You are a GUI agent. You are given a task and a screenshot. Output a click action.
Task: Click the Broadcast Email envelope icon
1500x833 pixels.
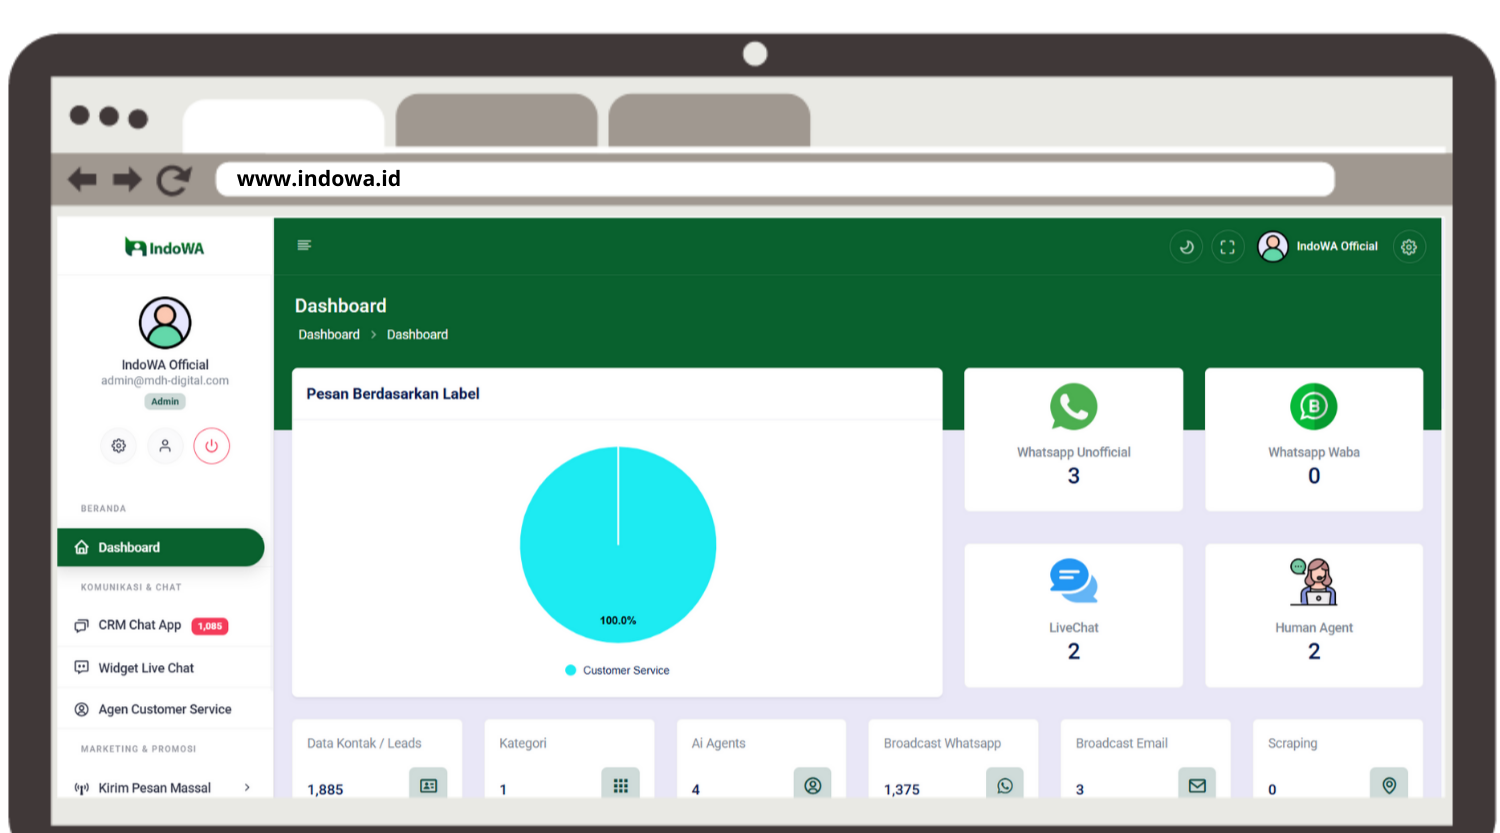pos(1197,785)
